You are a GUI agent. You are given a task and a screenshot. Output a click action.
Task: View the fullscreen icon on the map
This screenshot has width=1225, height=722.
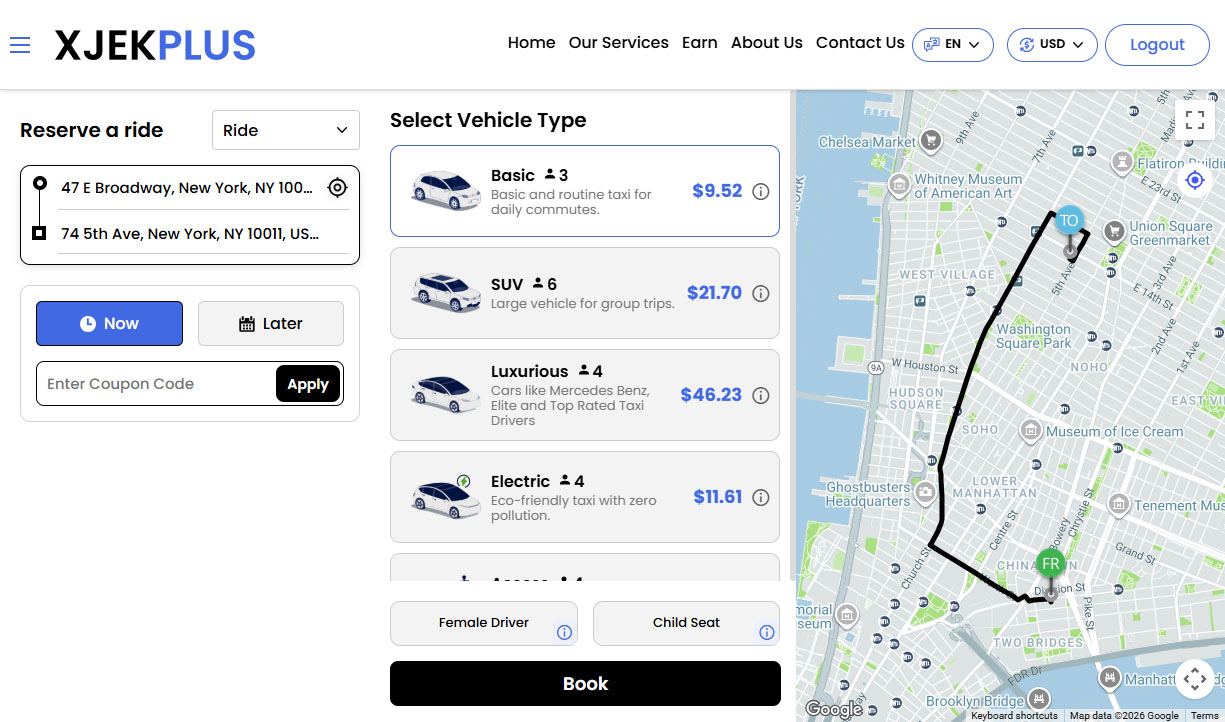(1195, 119)
